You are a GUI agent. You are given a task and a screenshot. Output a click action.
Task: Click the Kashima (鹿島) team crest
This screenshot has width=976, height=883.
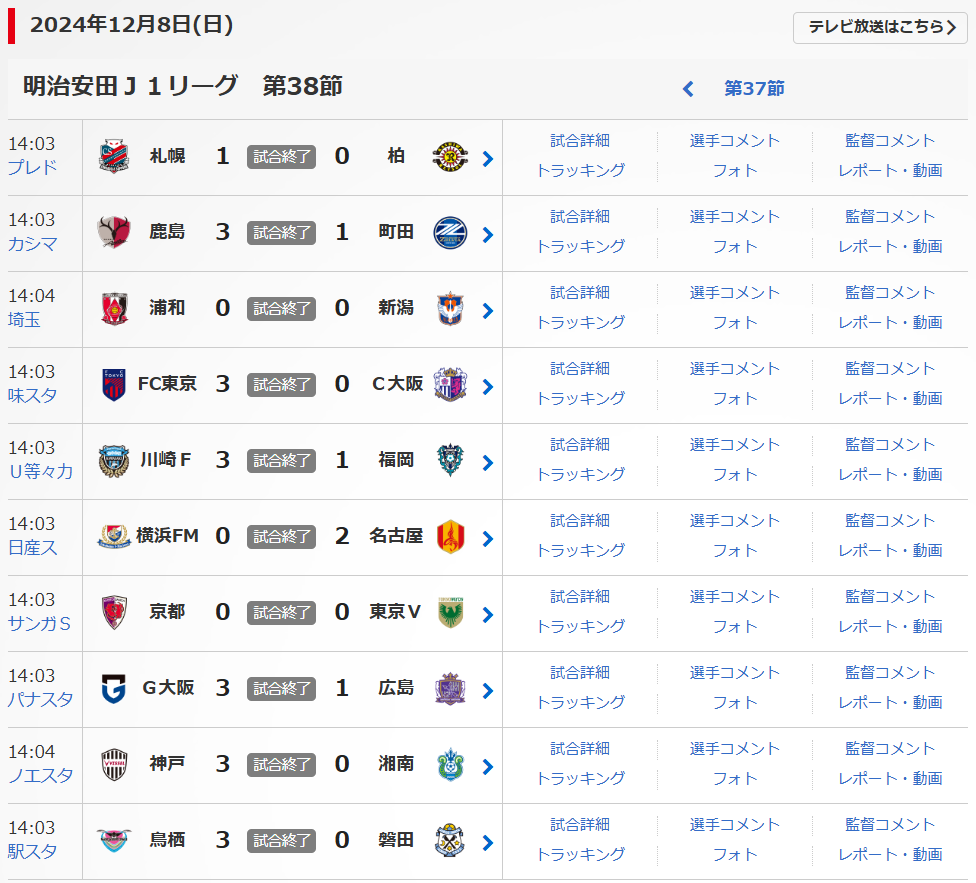(x=114, y=233)
